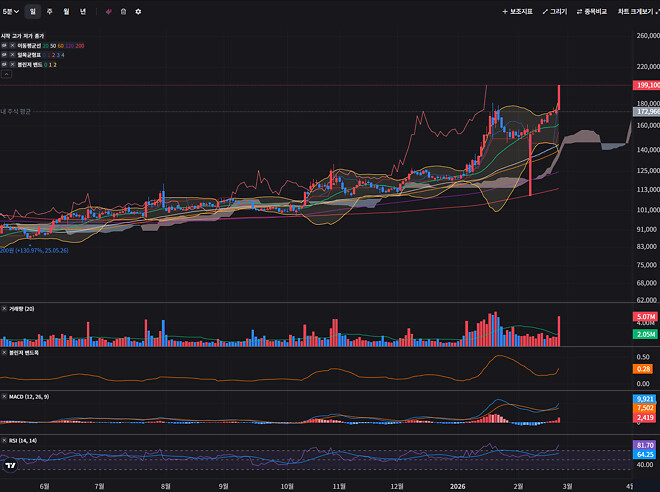Click the 거래량 (20) pane title
660x492 pixels.
[21, 309]
